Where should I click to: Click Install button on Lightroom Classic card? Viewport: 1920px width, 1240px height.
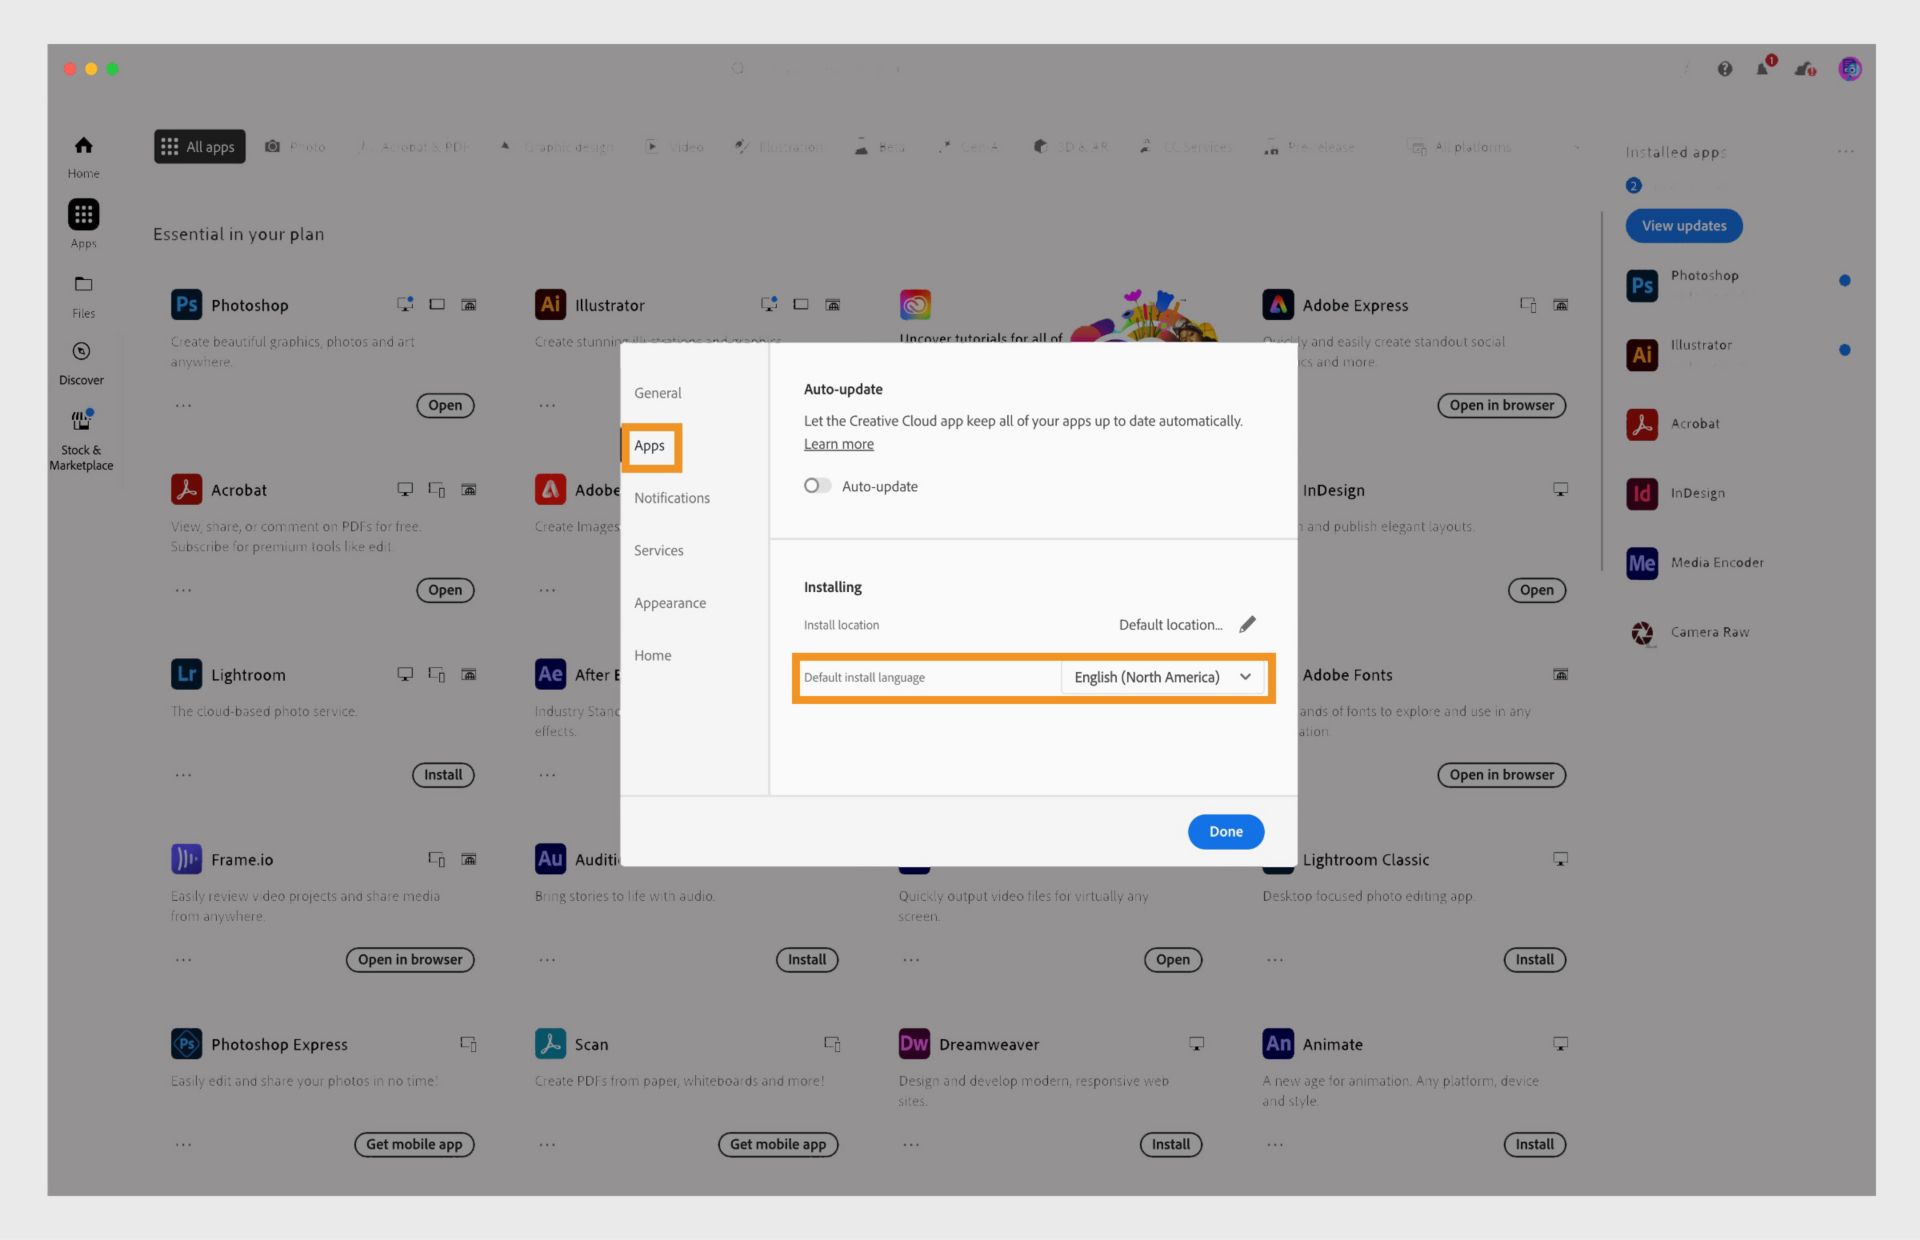[1535, 960]
